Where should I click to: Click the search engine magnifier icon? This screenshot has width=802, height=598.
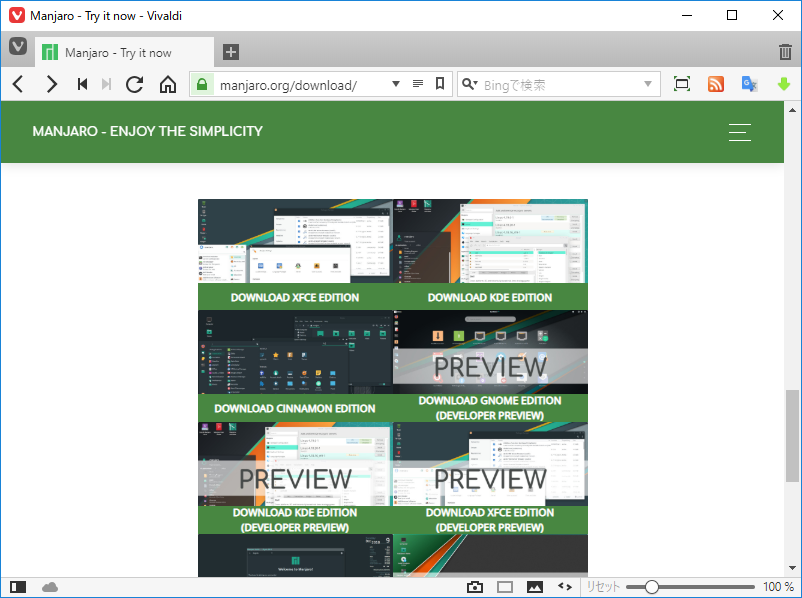click(469, 84)
